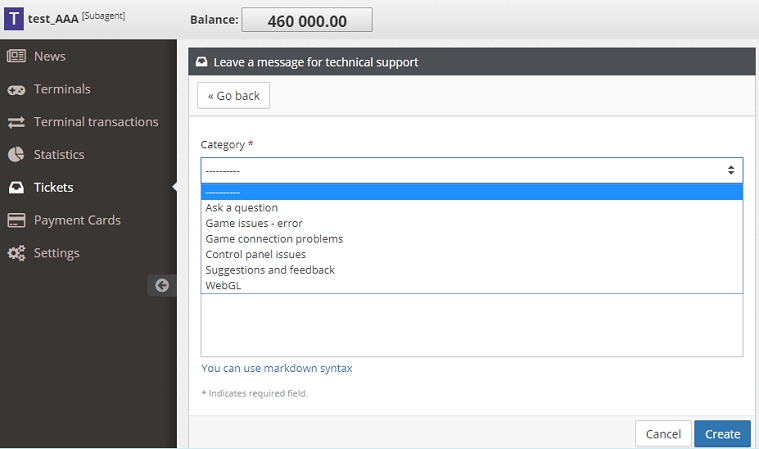Choose "Suggestions and feedback" category

coord(270,270)
